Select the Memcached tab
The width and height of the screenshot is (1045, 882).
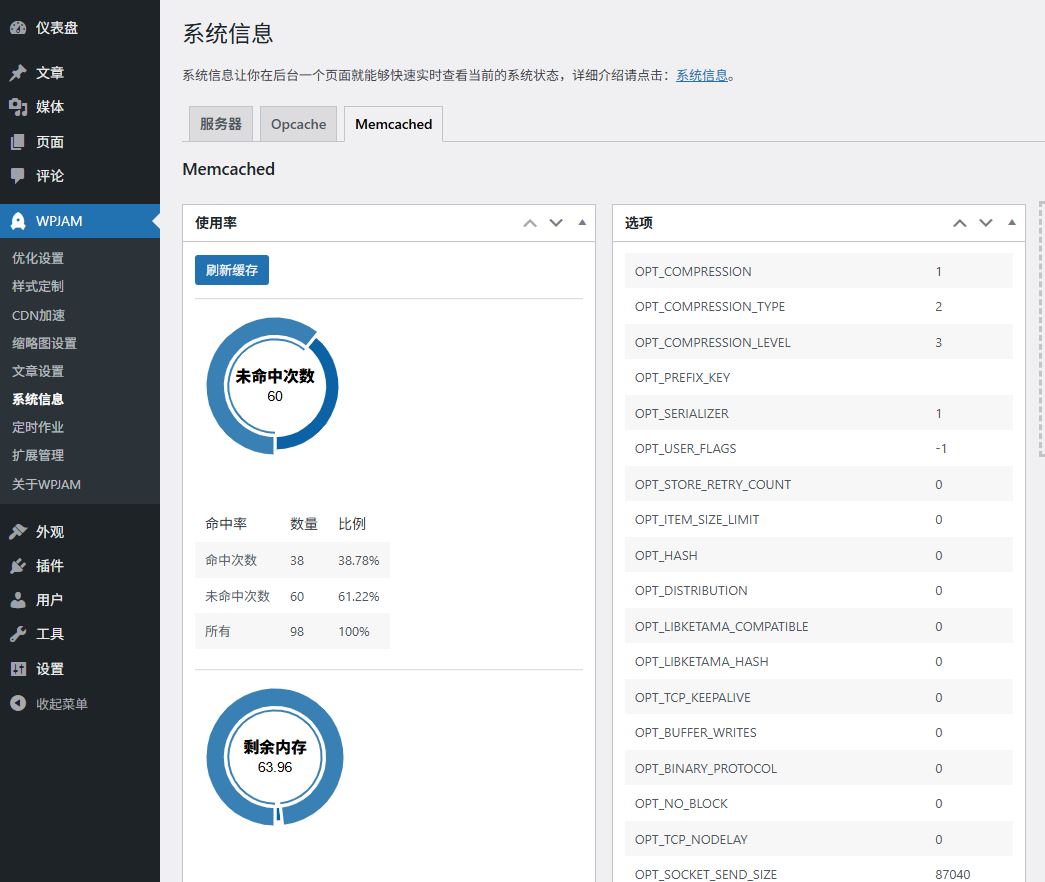point(393,124)
